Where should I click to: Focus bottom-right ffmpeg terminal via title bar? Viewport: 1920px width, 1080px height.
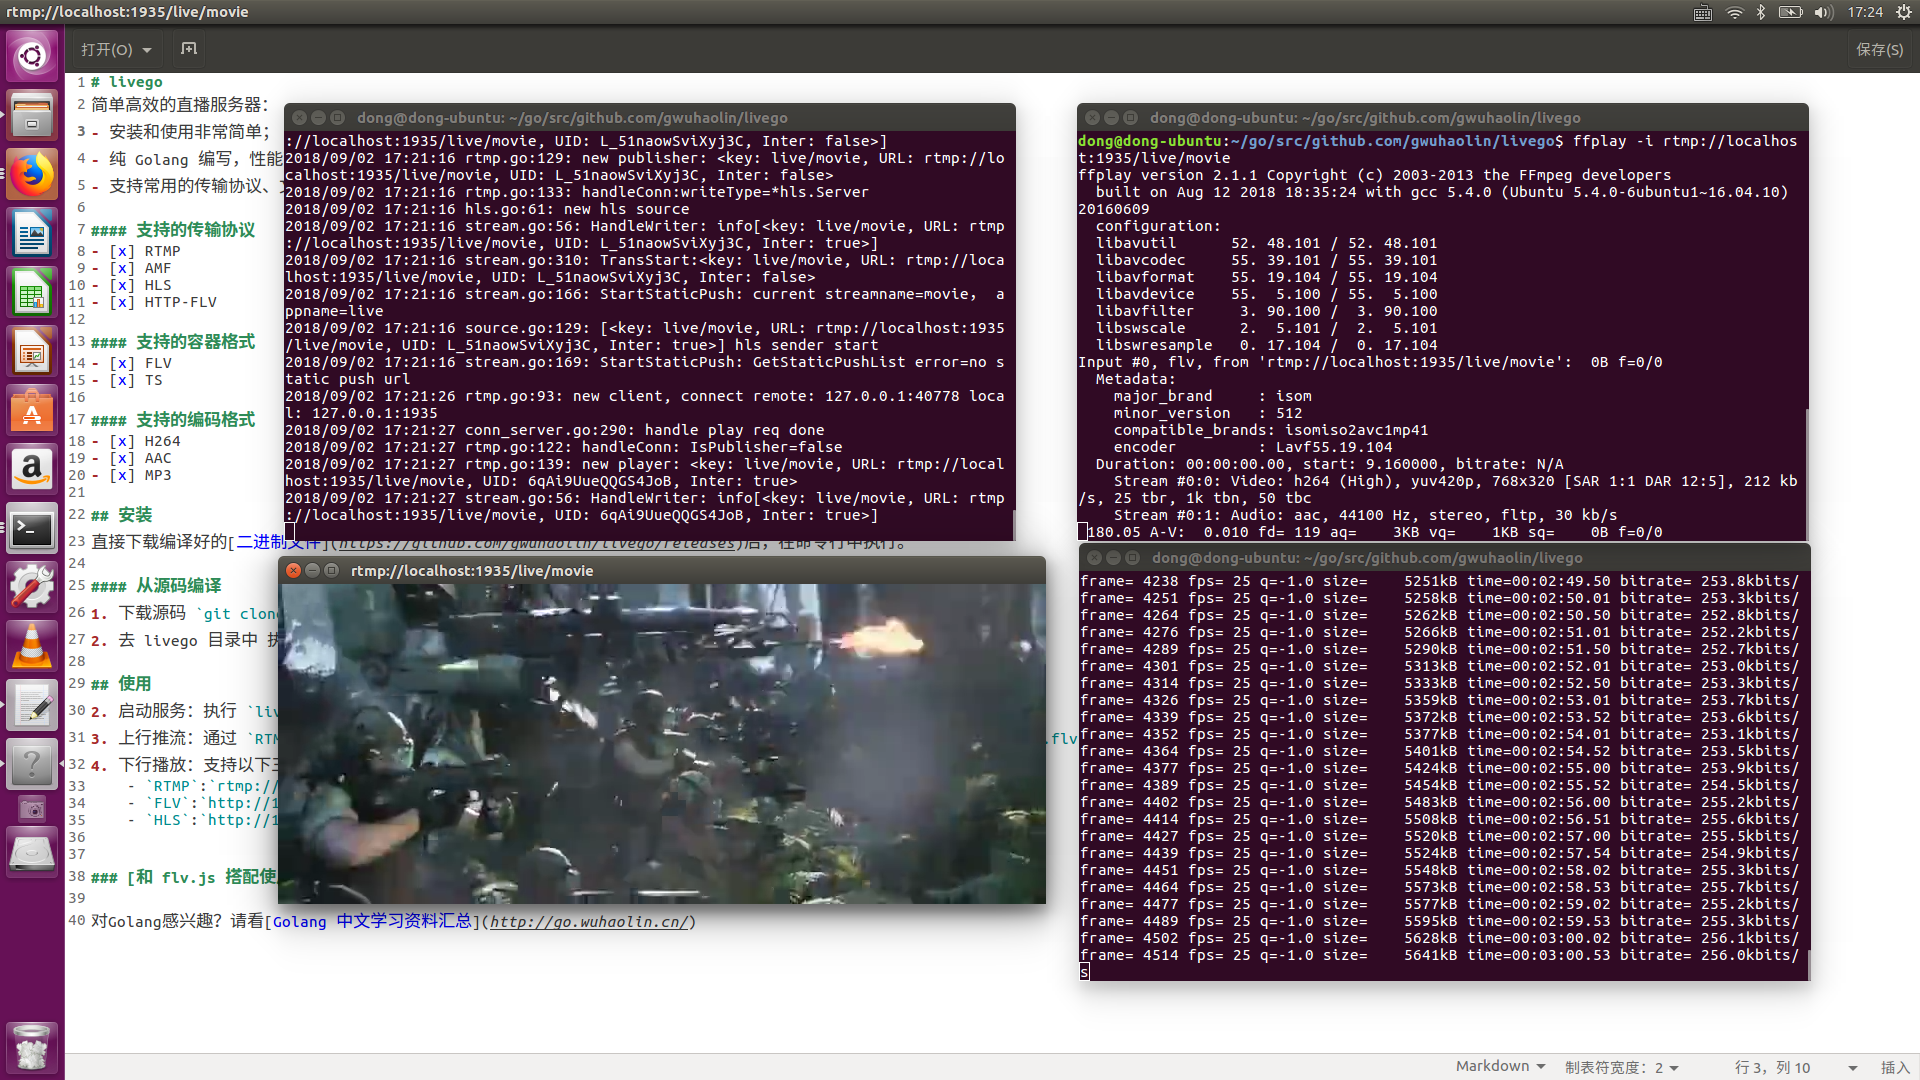coord(1445,557)
